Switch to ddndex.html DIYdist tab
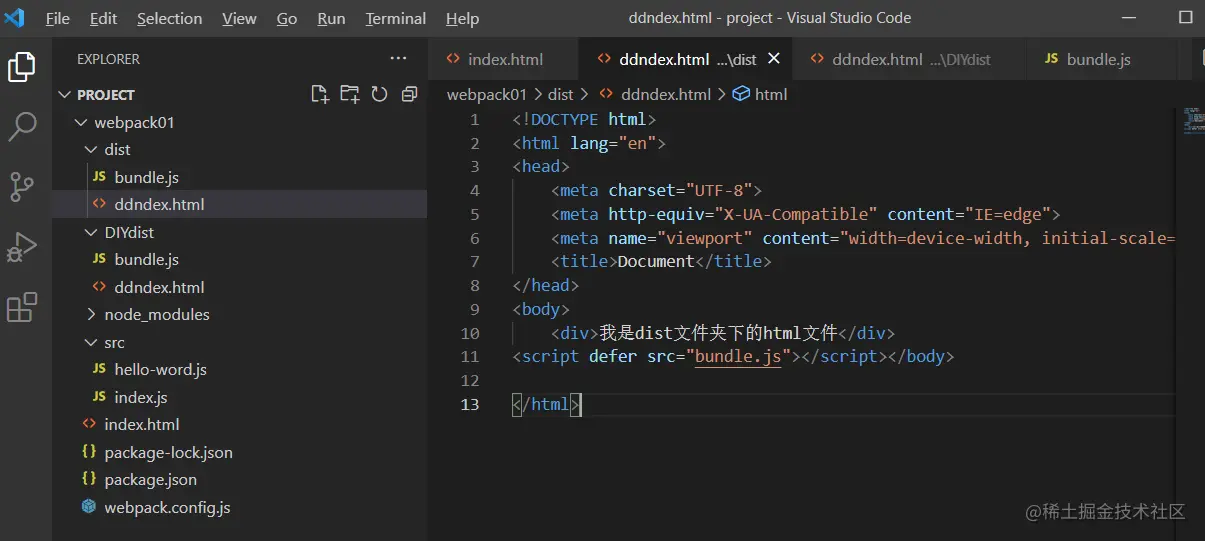This screenshot has width=1205, height=541. pyautogui.click(x=910, y=59)
